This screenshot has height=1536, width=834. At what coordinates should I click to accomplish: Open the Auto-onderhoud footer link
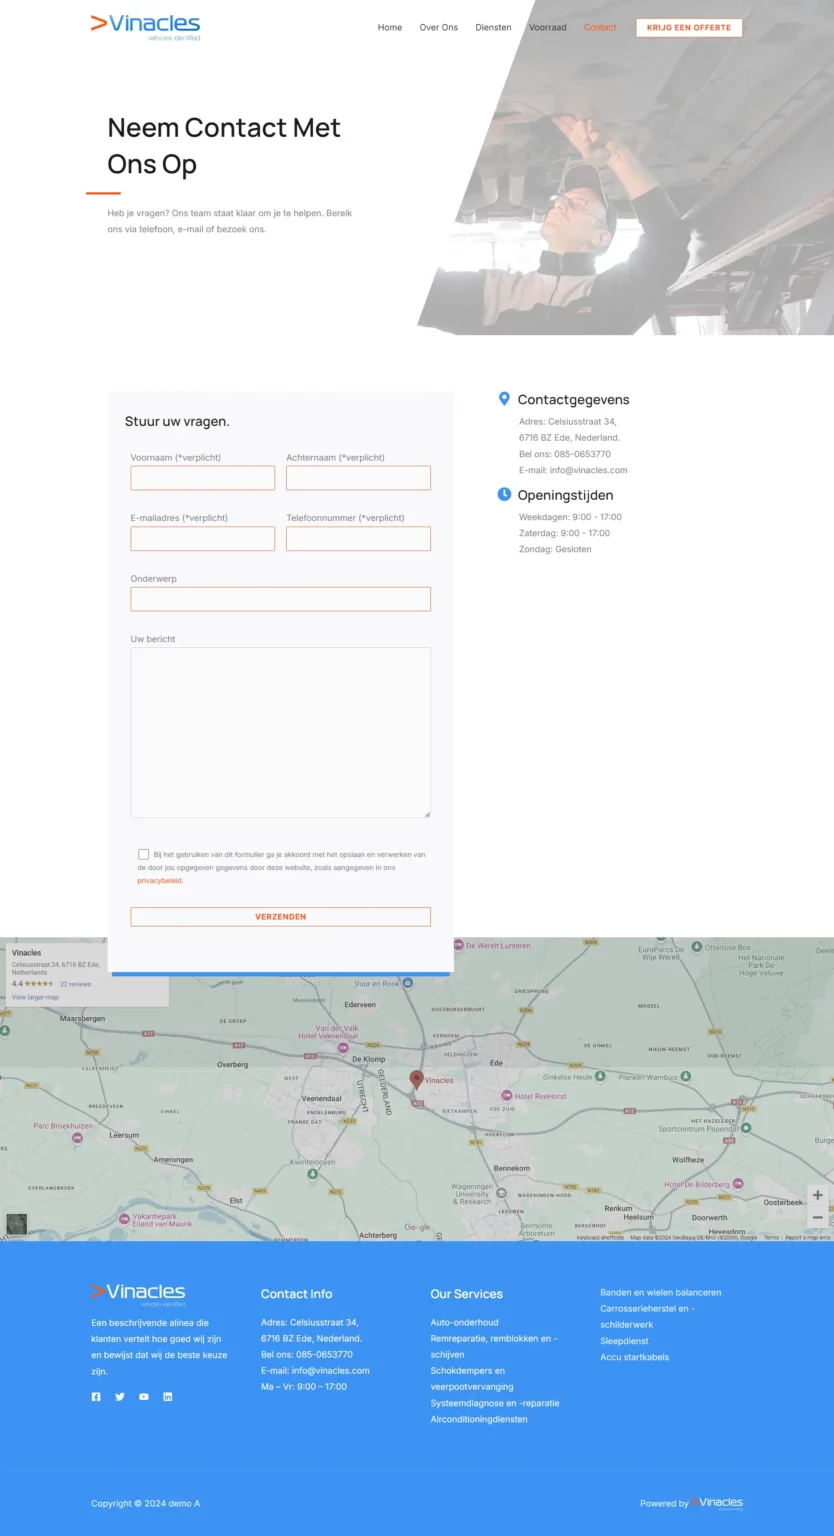point(465,1322)
